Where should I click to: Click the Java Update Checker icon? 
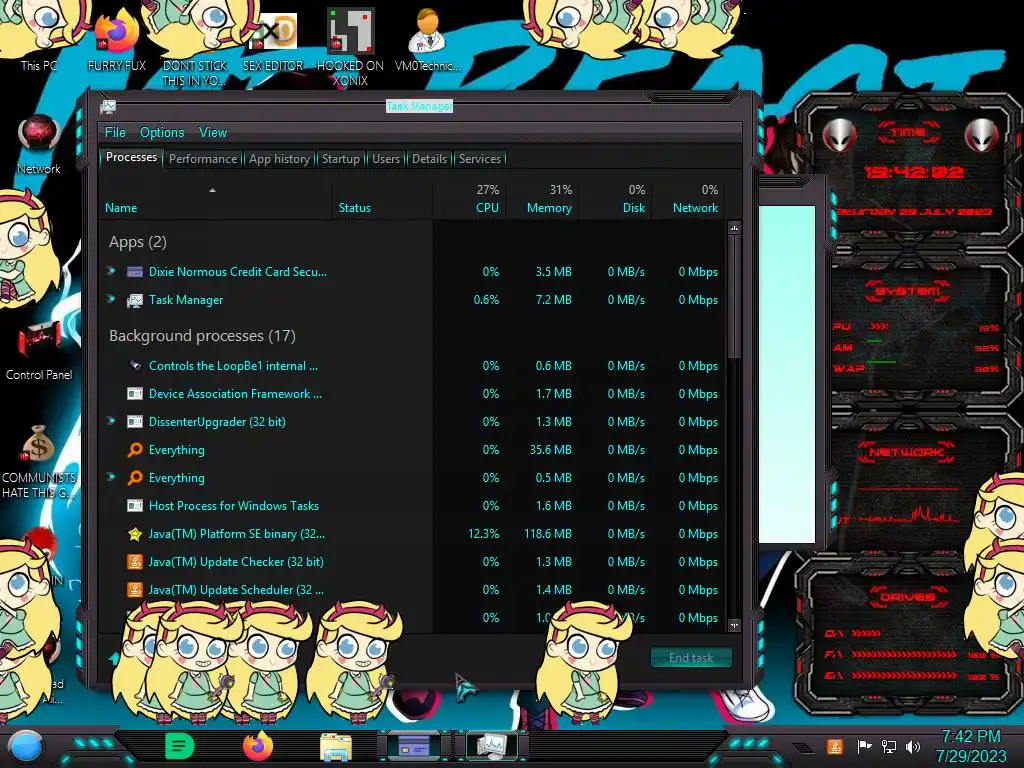pos(135,562)
